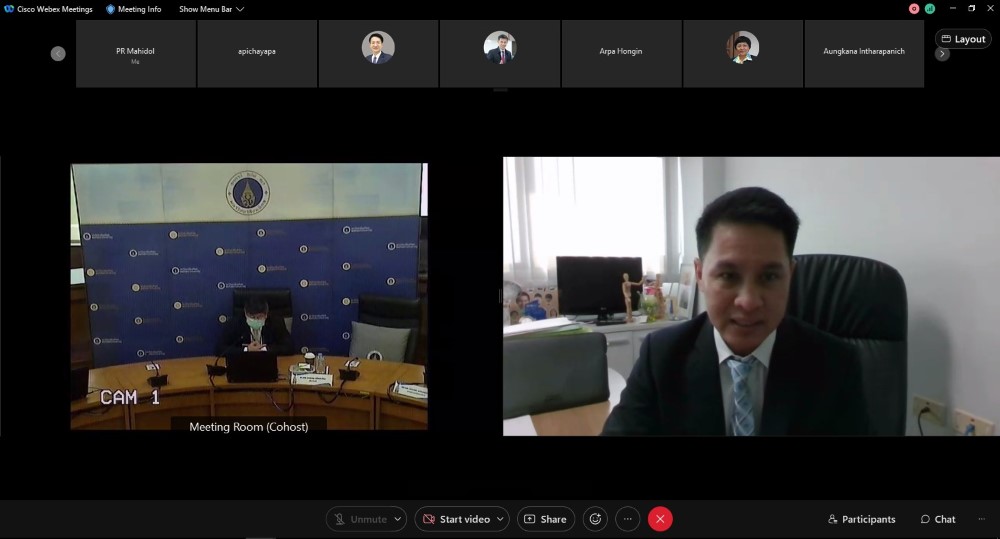Select the Meeting Room (Cohost) video feed

[249, 296]
